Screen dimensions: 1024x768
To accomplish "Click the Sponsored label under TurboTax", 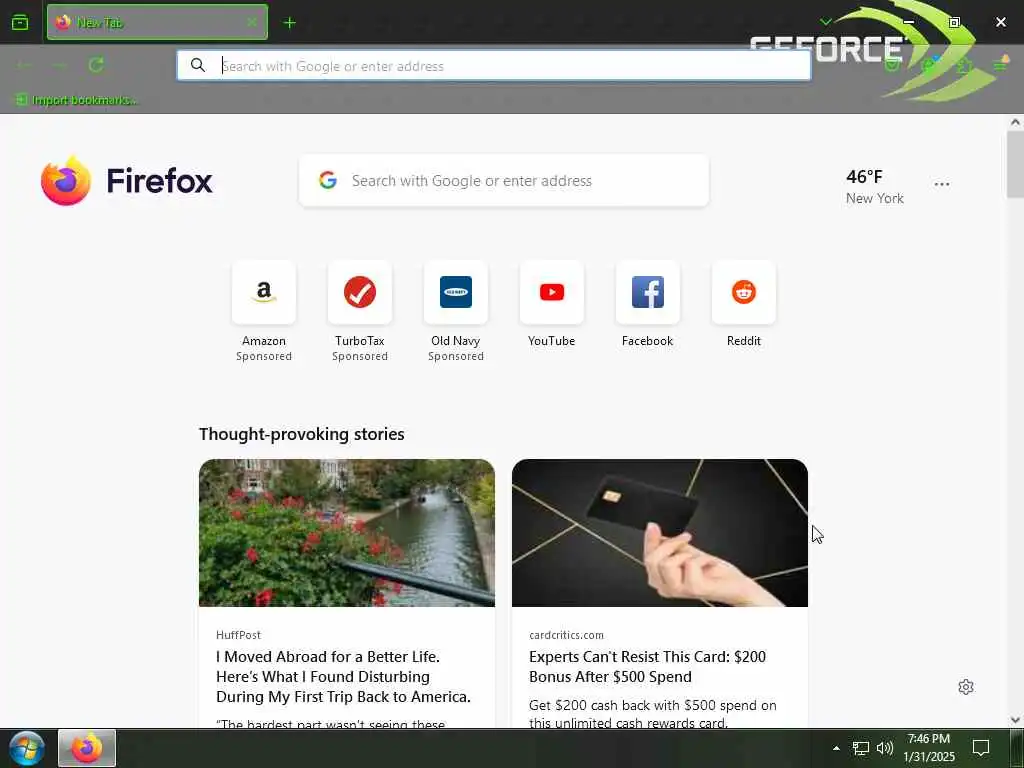I will coord(360,357).
